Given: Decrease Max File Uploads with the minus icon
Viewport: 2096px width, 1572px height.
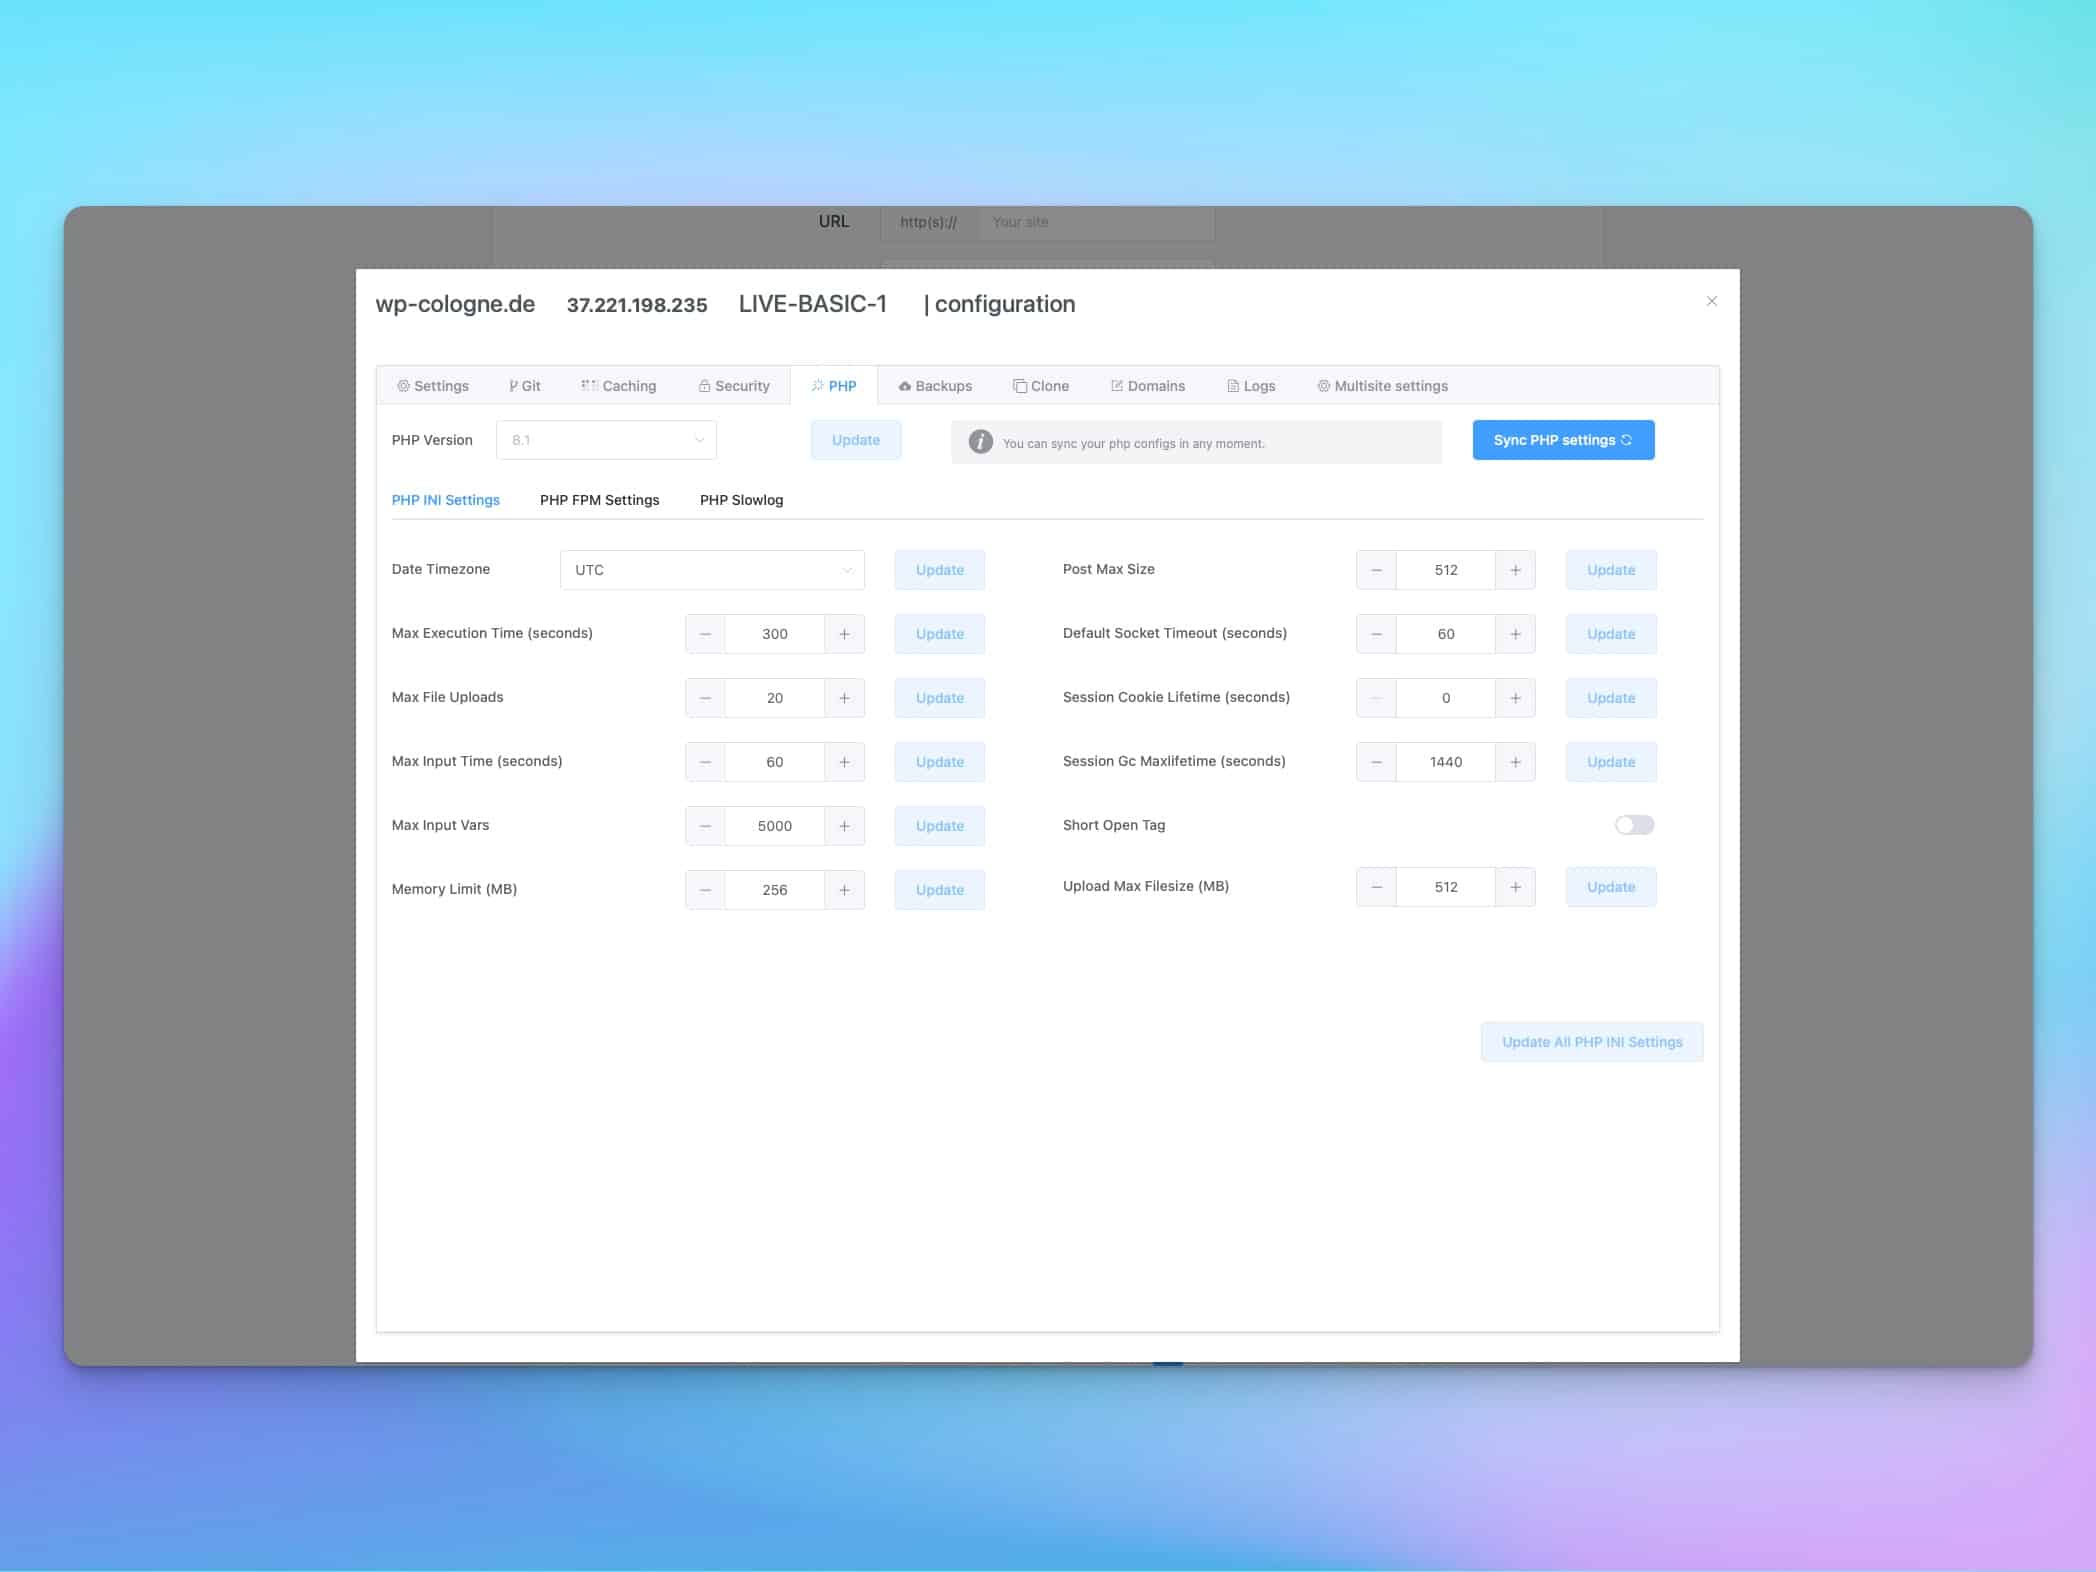Looking at the screenshot, I should pos(705,698).
